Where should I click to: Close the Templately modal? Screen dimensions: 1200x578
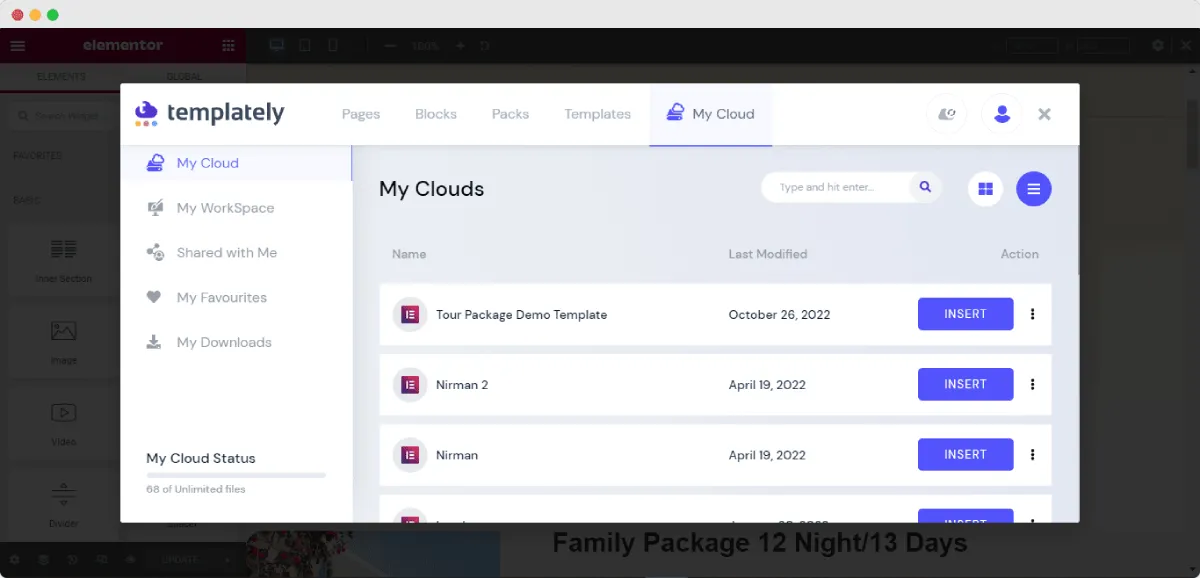tap(1044, 114)
